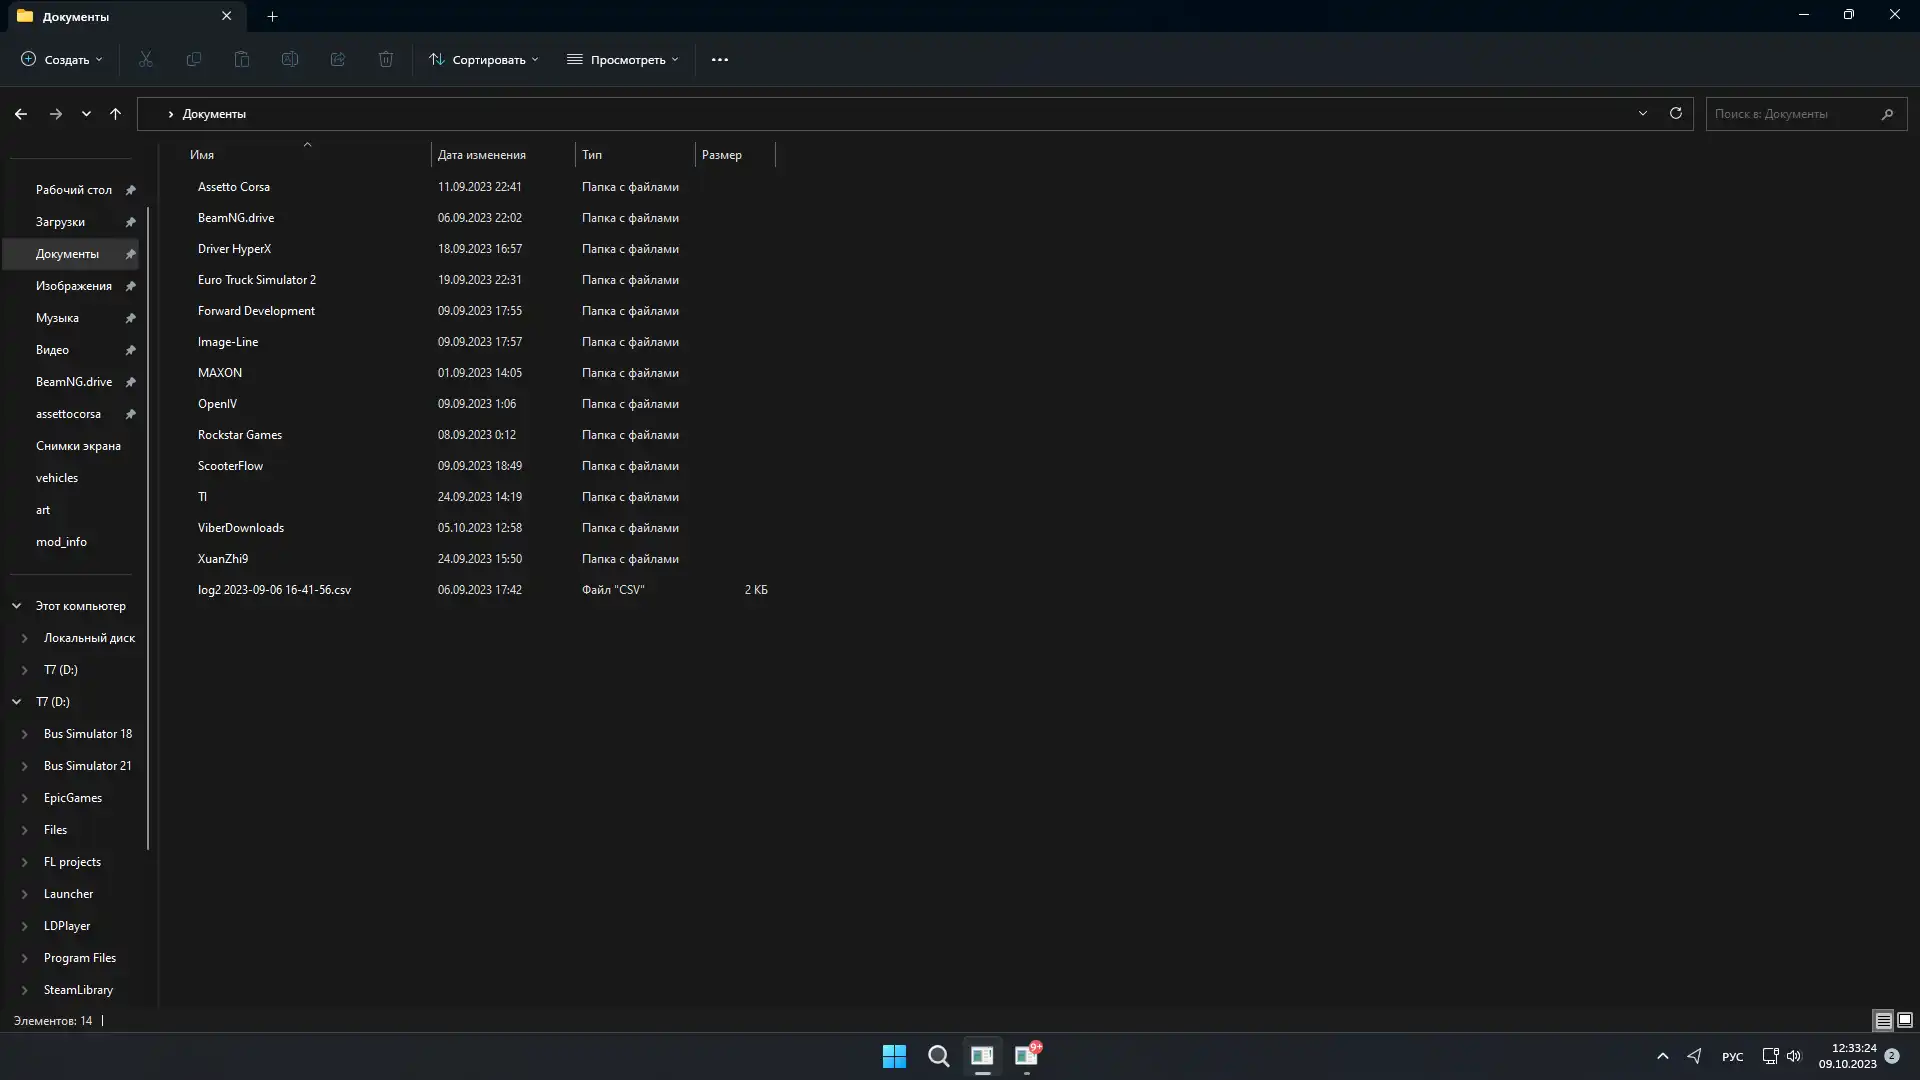Toggle pin on Документы in sidebar
The image size is (1920, 1080).
[x=129, y=253]
